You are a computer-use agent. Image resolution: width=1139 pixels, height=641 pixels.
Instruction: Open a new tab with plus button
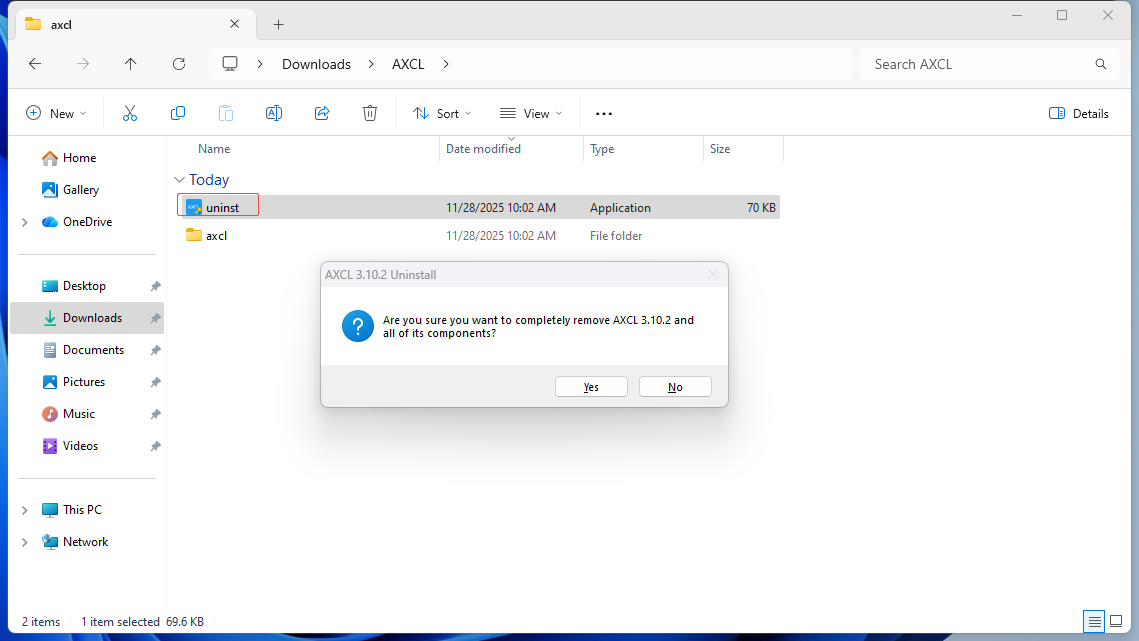pos(278,24)
